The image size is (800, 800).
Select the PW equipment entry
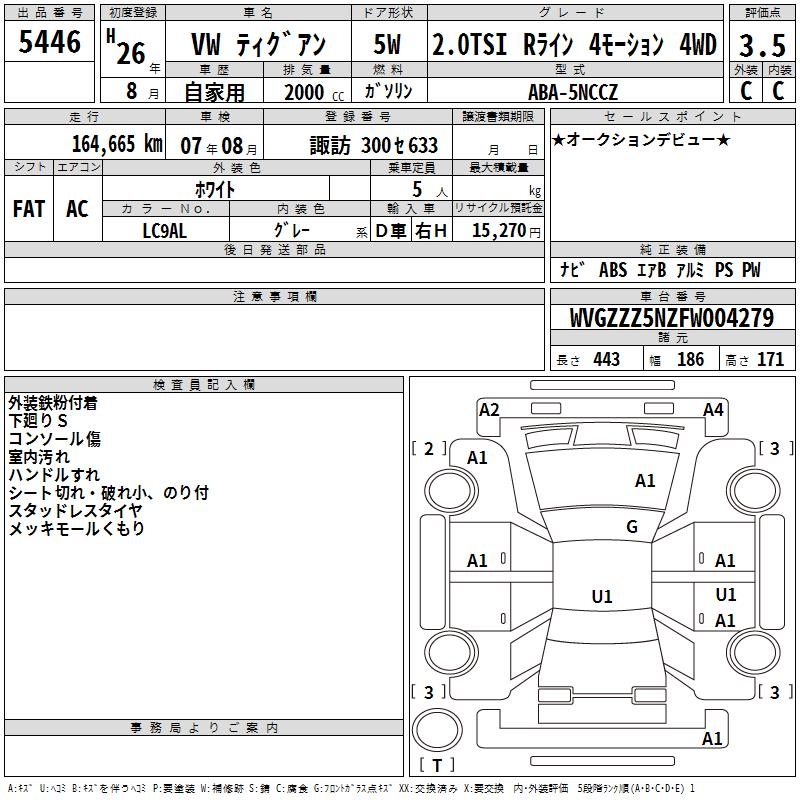751,270
